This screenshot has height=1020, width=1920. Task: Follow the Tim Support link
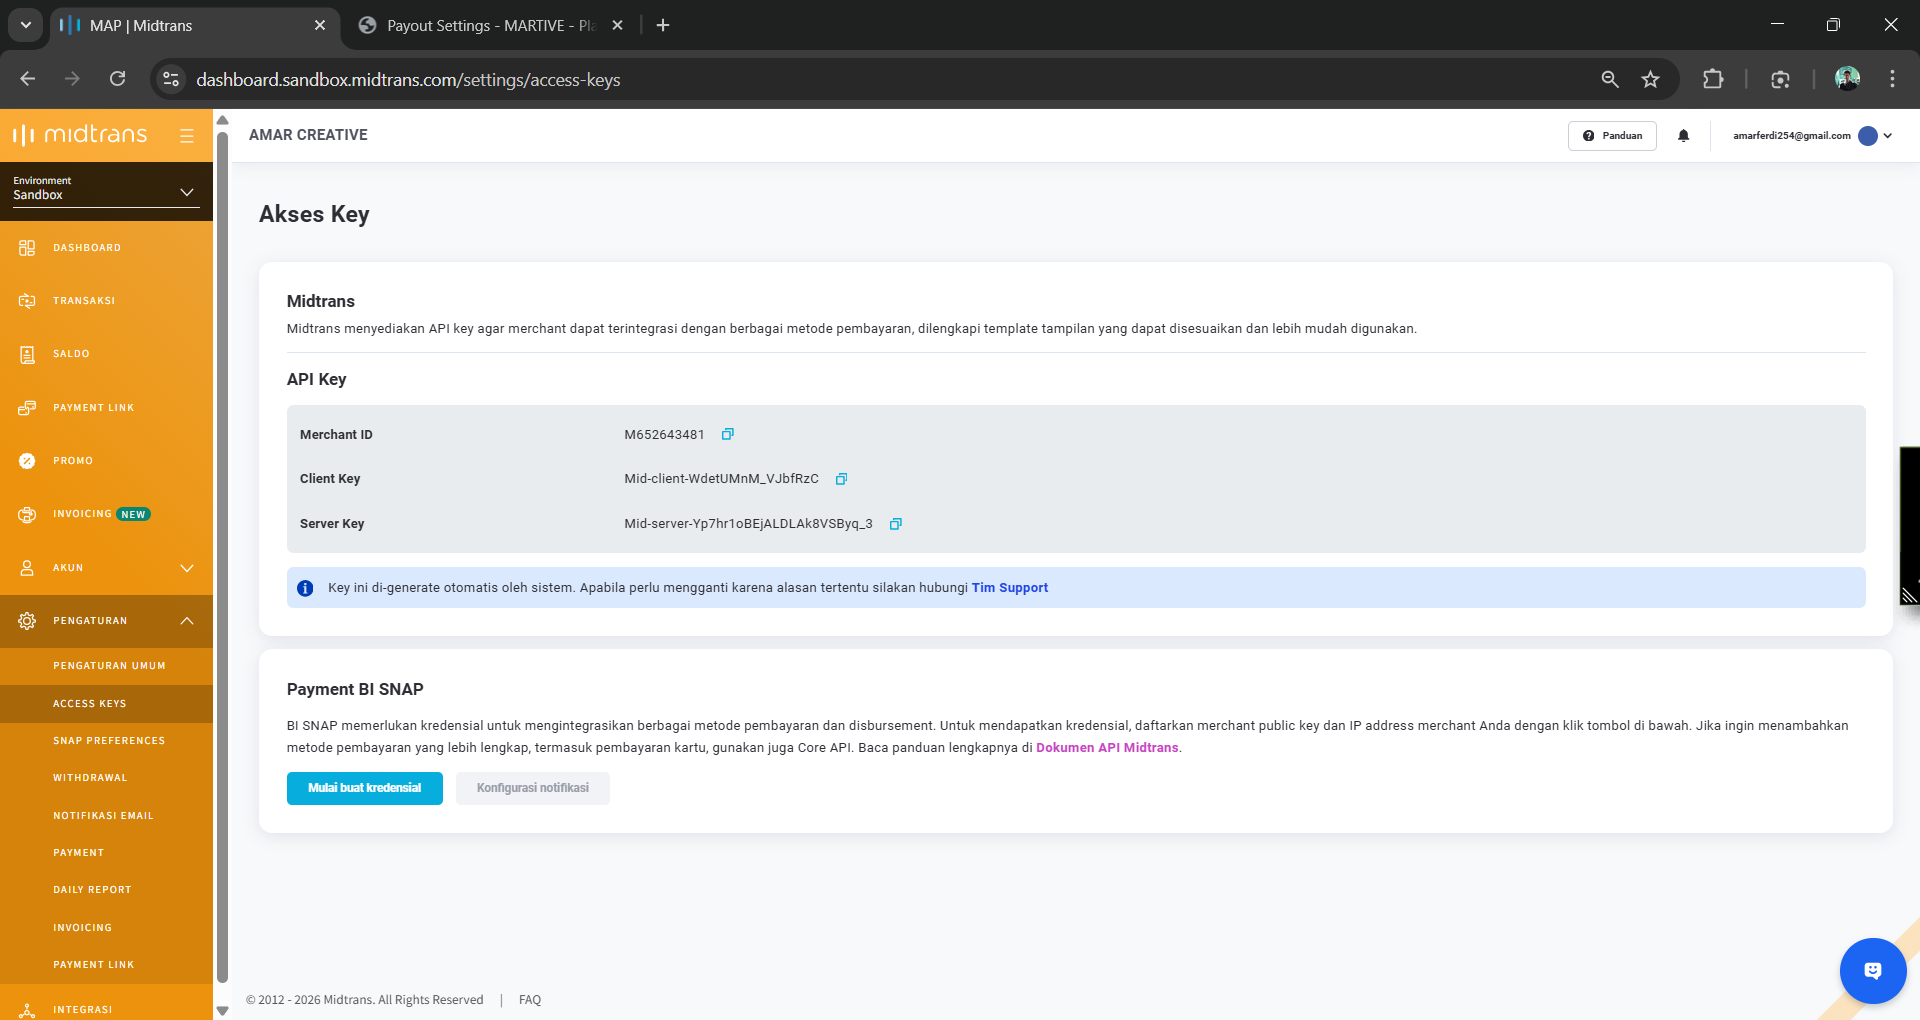[1010, 588]
